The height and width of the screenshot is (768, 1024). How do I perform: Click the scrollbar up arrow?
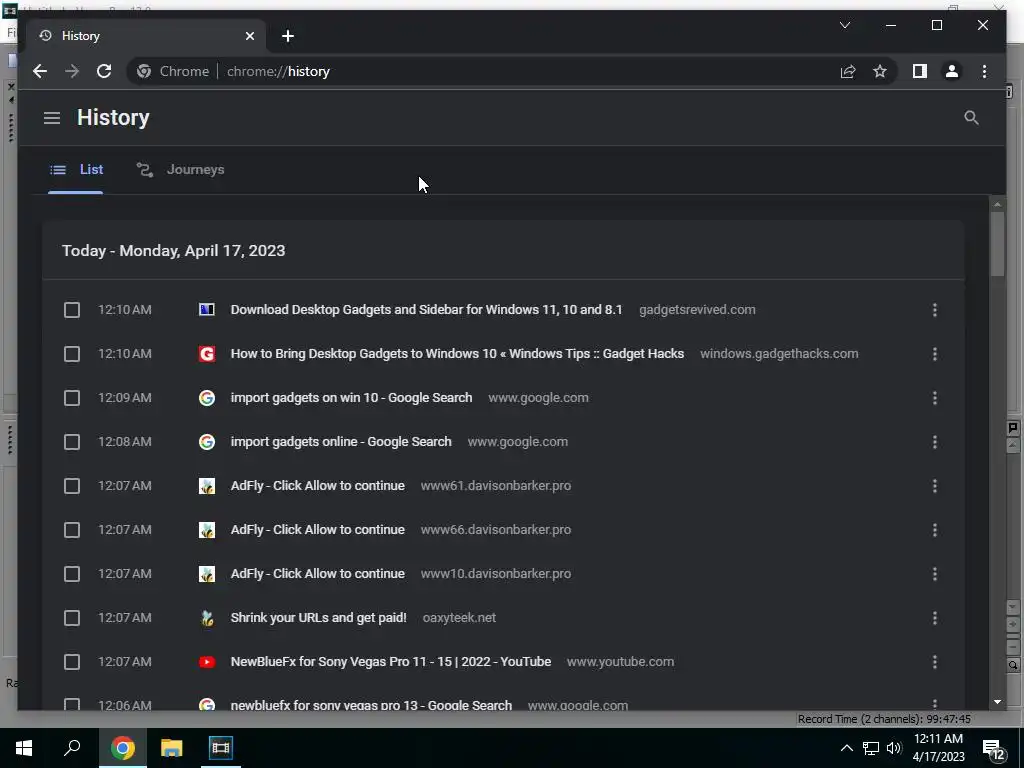(x=997, y=204)
